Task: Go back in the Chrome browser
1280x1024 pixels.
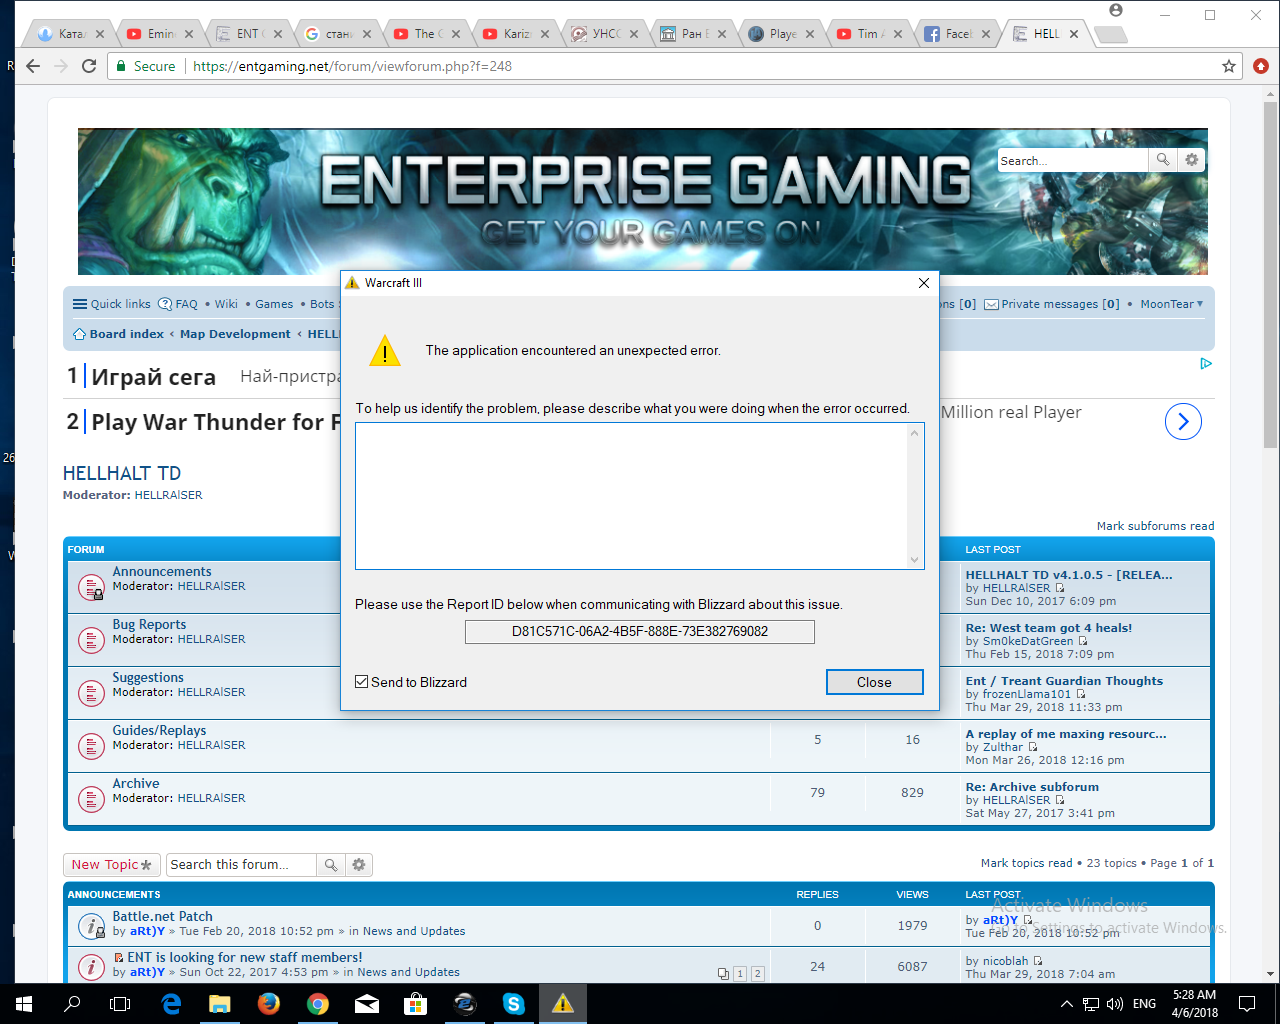Action: coord(33,66)
